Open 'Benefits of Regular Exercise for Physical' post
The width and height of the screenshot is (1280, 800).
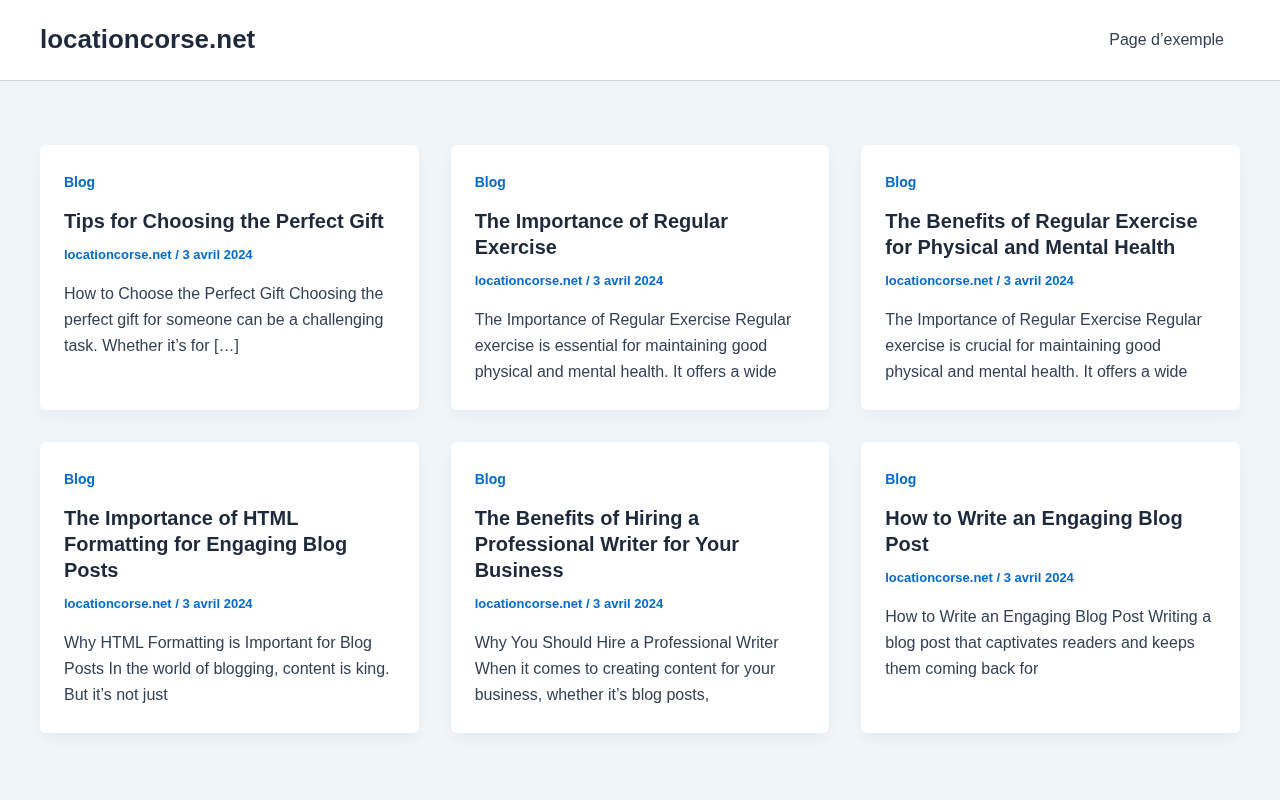1041,234
